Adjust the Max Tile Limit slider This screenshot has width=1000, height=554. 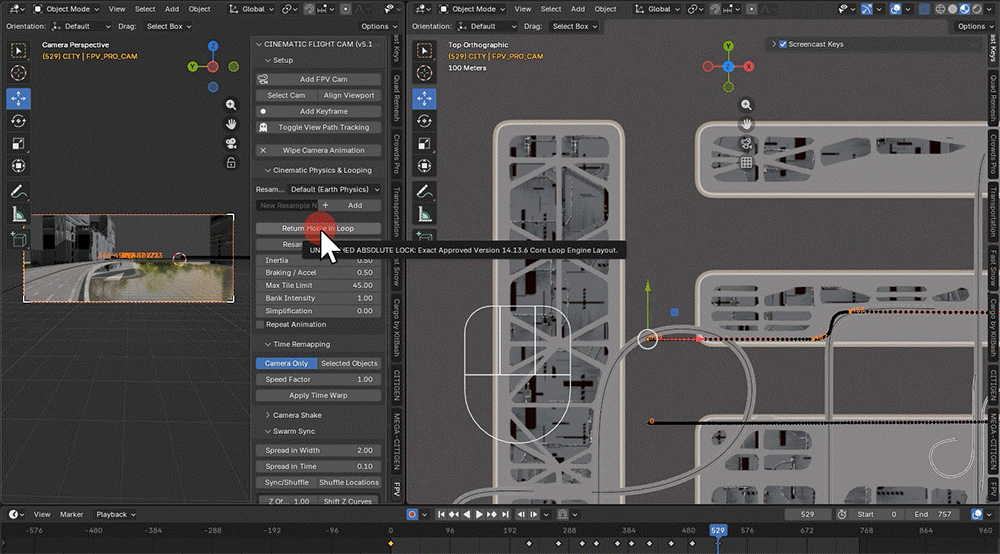(x=318, y=286)
